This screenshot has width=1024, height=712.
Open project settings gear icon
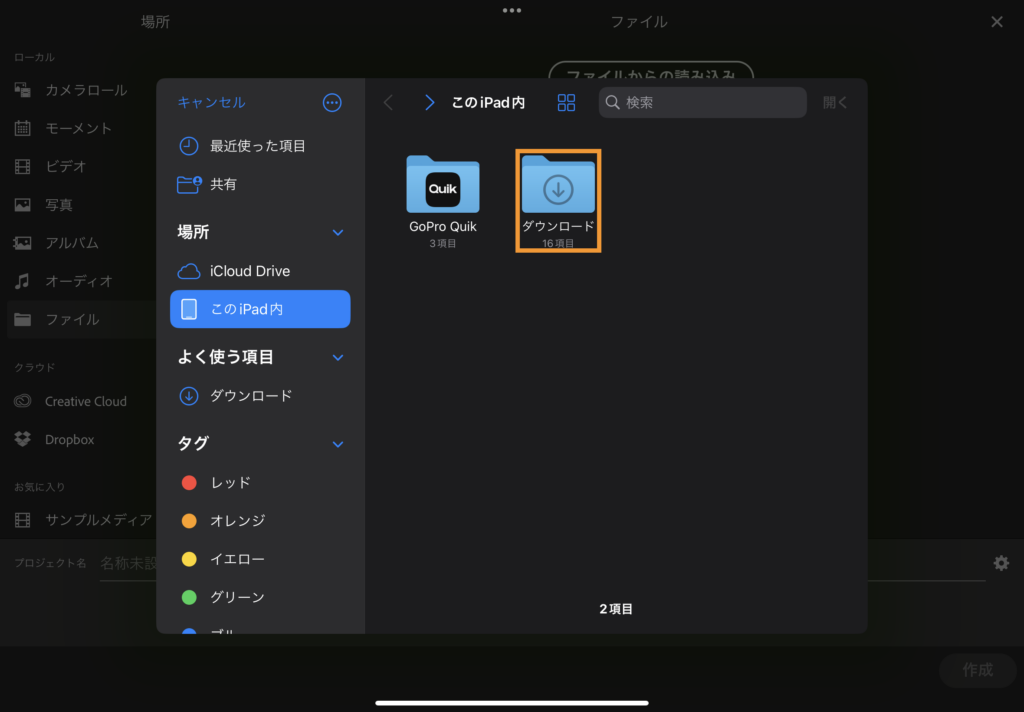(x=1000, y=563)
